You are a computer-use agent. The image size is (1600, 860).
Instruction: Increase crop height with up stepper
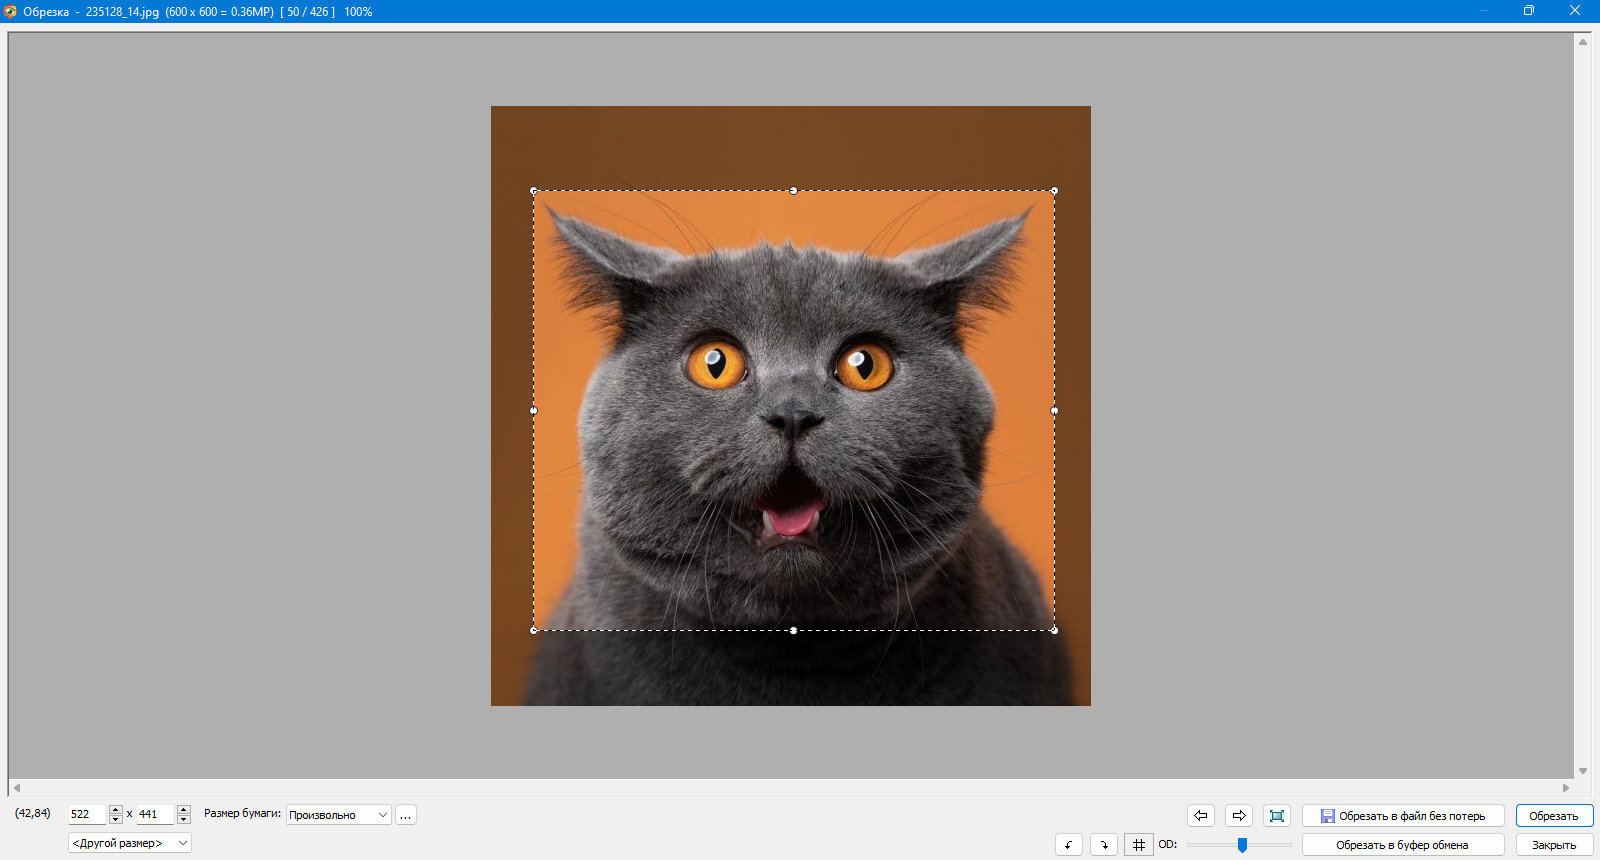[184, 809]
